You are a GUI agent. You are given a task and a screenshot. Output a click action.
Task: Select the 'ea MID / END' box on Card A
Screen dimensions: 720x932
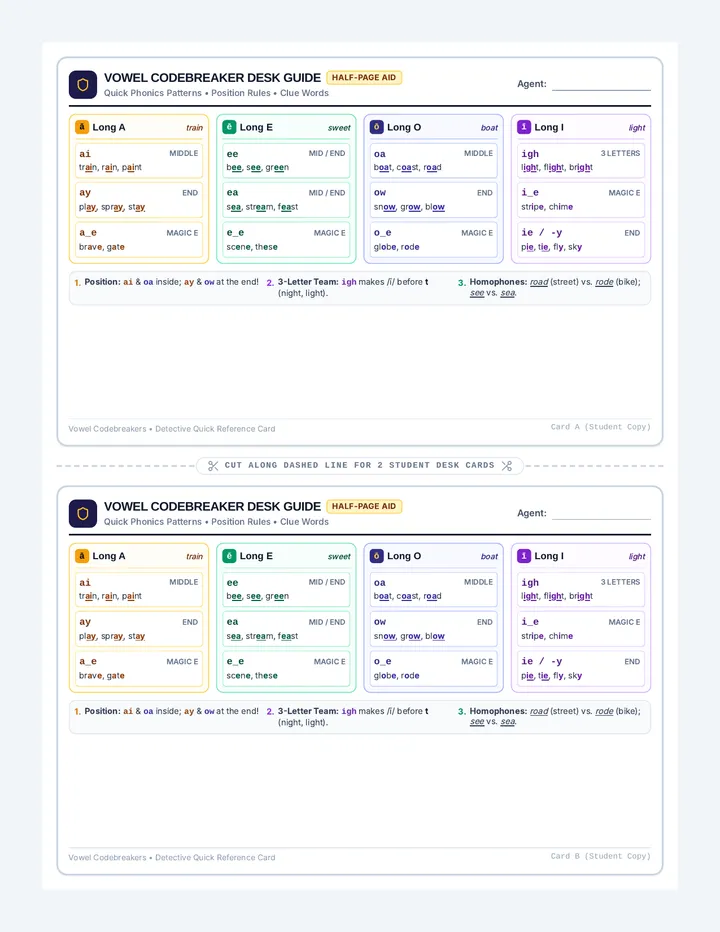286,200
